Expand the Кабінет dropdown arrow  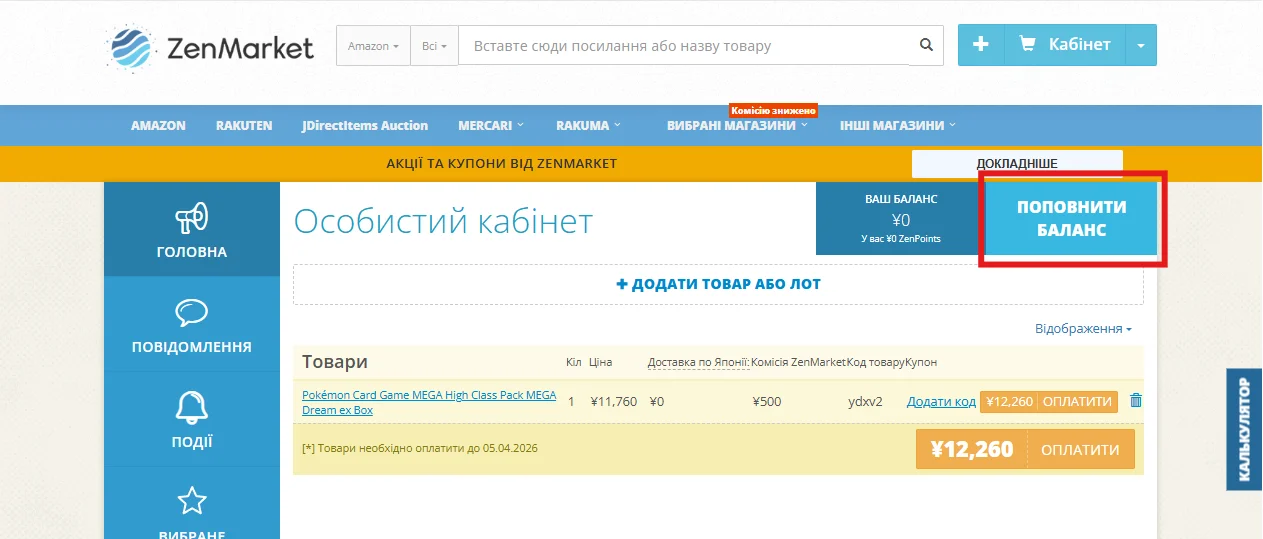(1141, 45)
